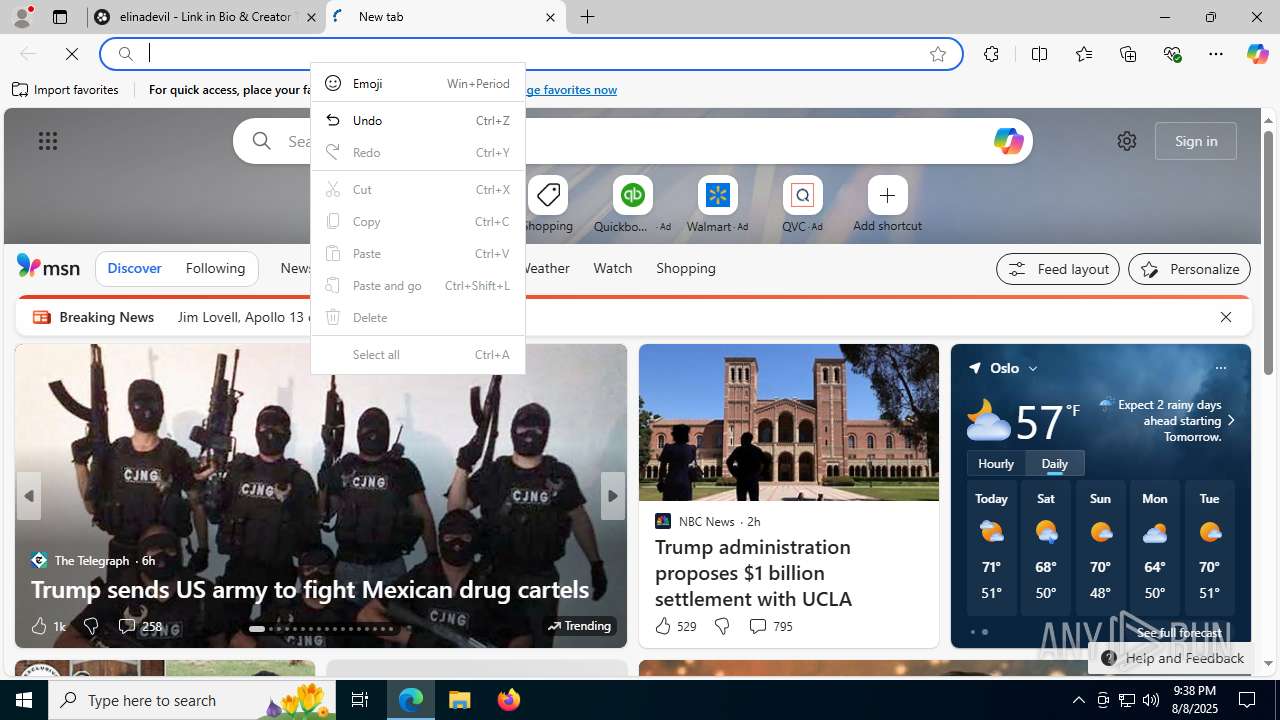This screenshot has height=720, width=1280.
Task: Open the Collections icon
Action: (1128, 54)
